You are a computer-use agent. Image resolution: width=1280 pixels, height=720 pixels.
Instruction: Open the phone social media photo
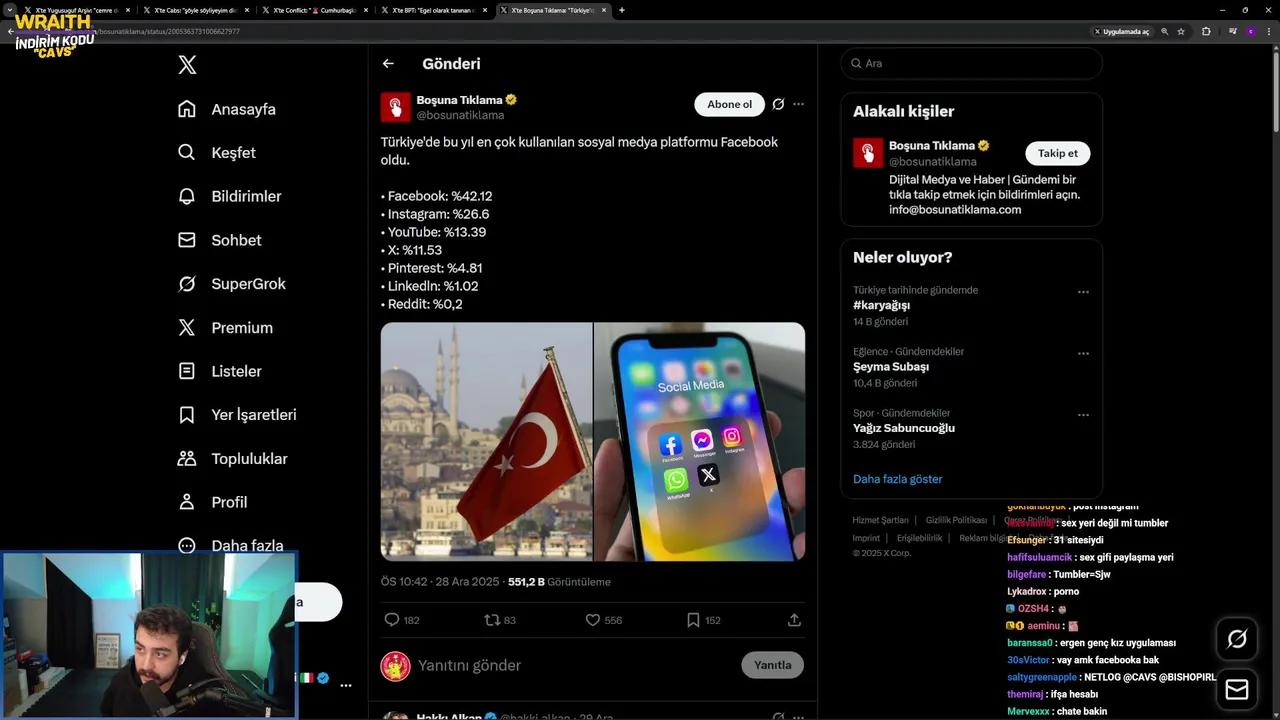click(700, 441)
